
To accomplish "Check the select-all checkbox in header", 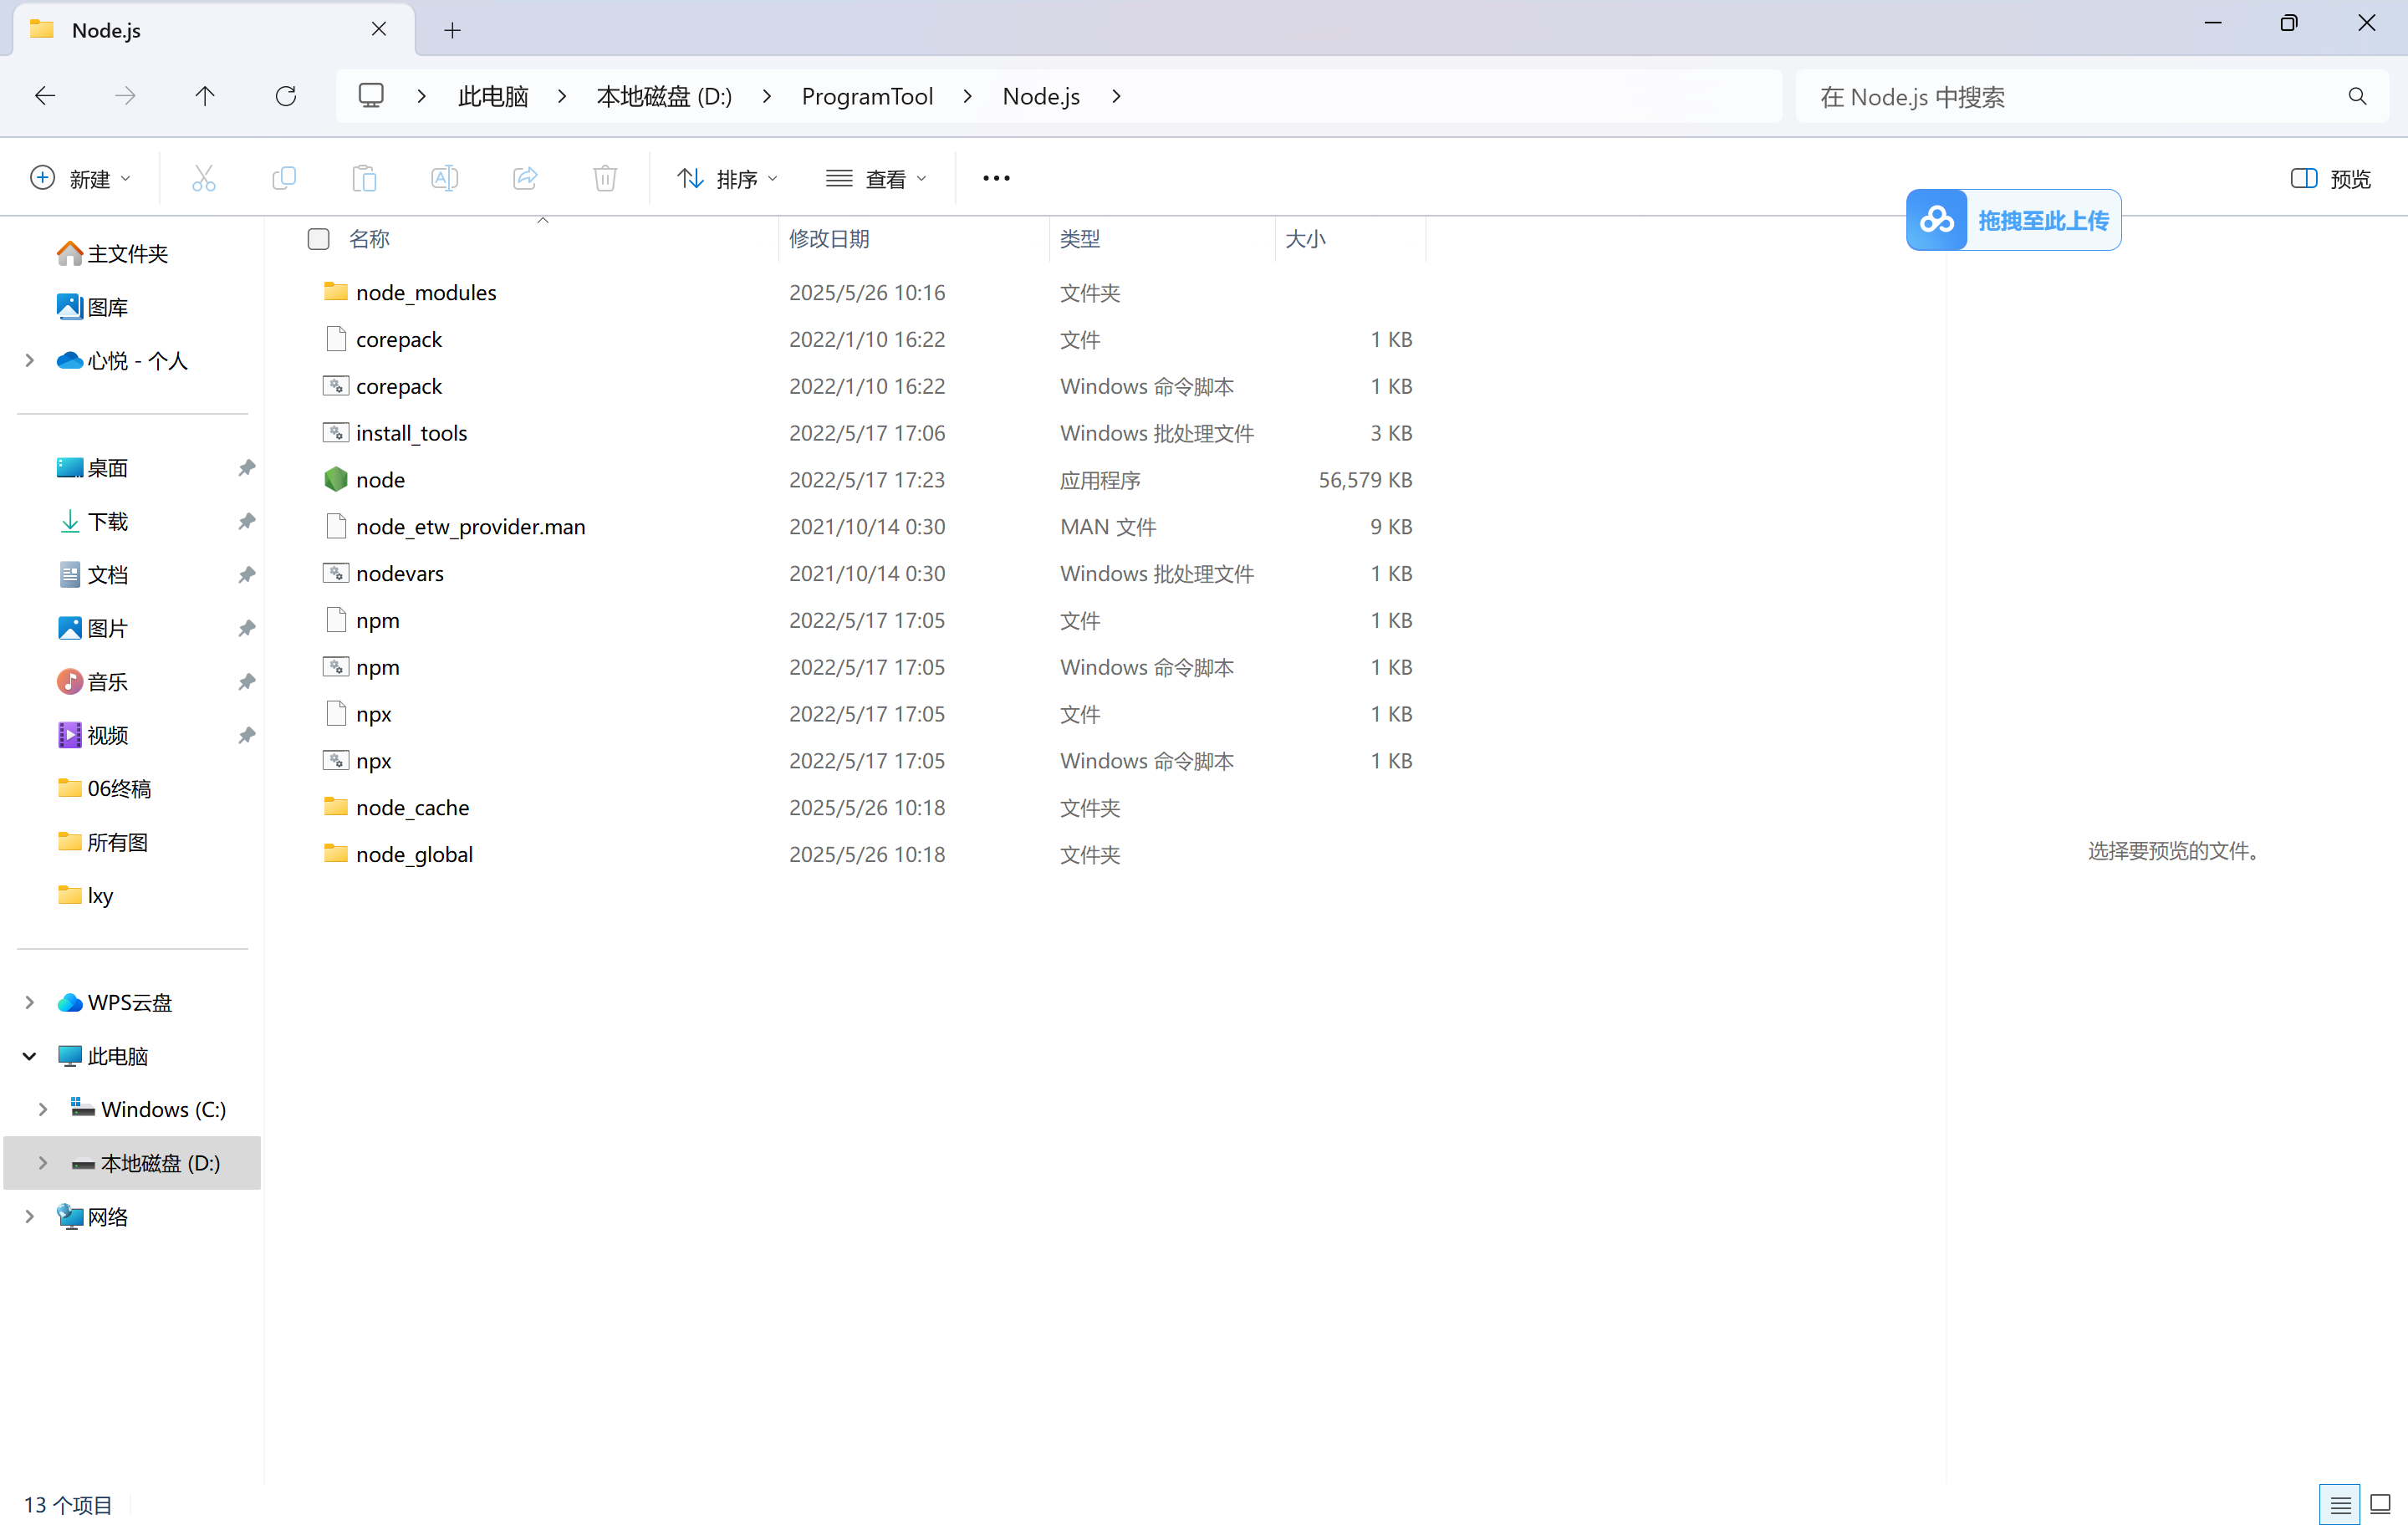I will click(319, 239).
